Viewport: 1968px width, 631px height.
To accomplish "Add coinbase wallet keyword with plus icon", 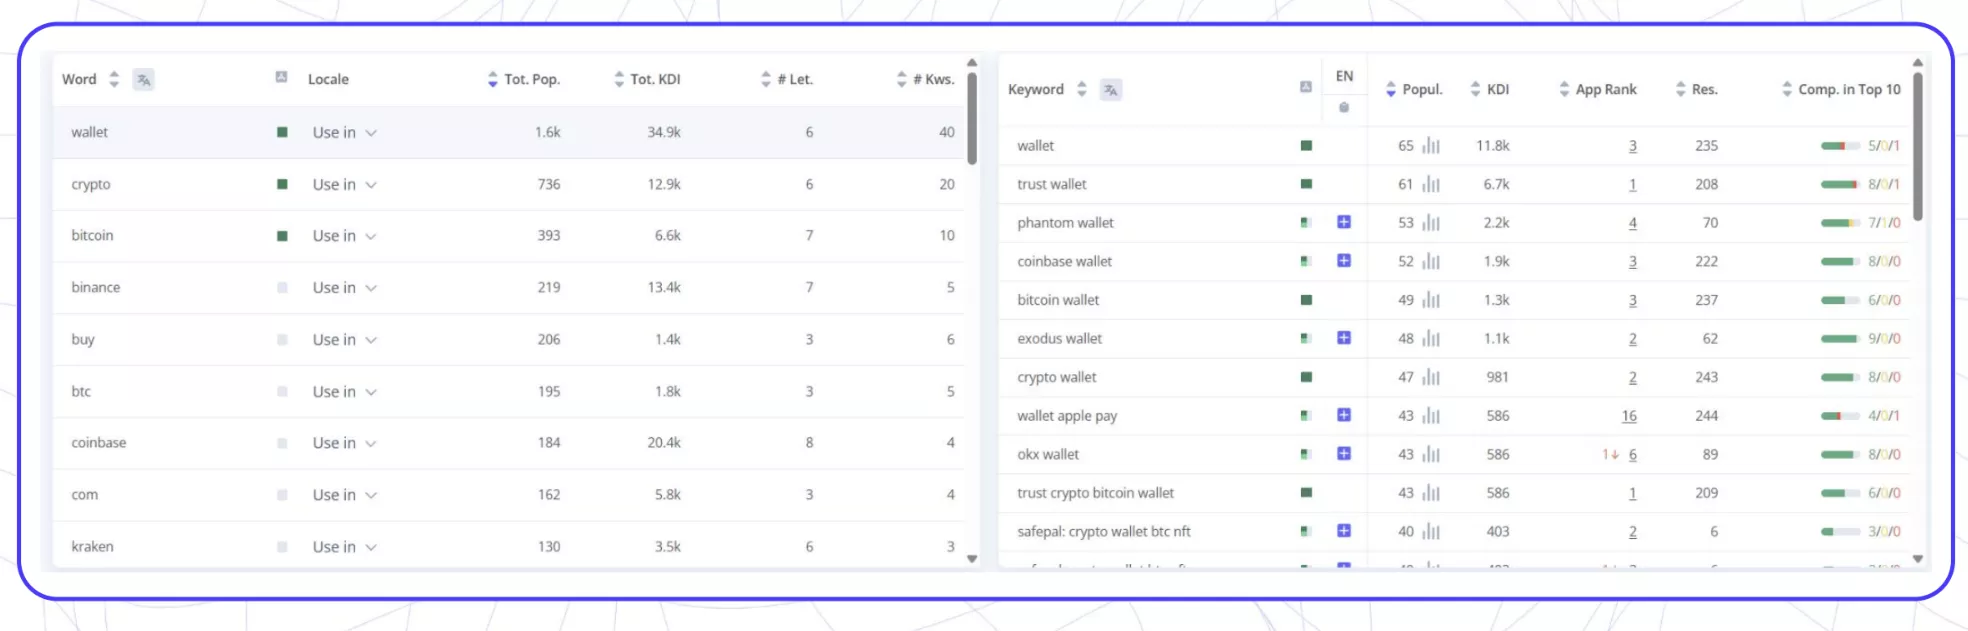I will (1344, 261).
